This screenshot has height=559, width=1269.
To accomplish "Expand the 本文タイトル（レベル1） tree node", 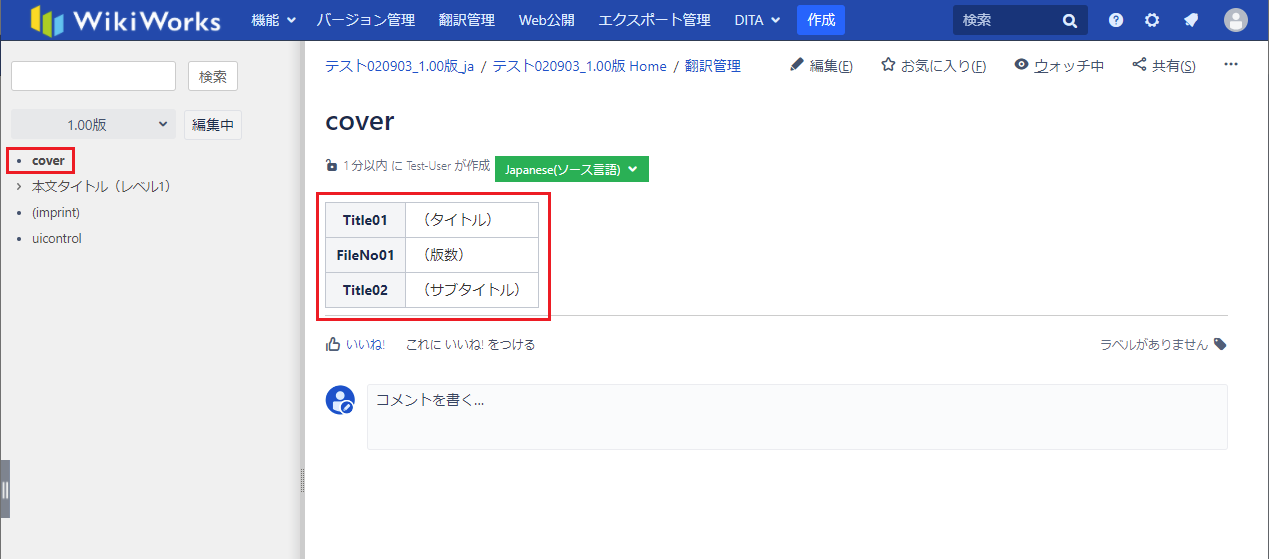I will [x=19, y=186].
